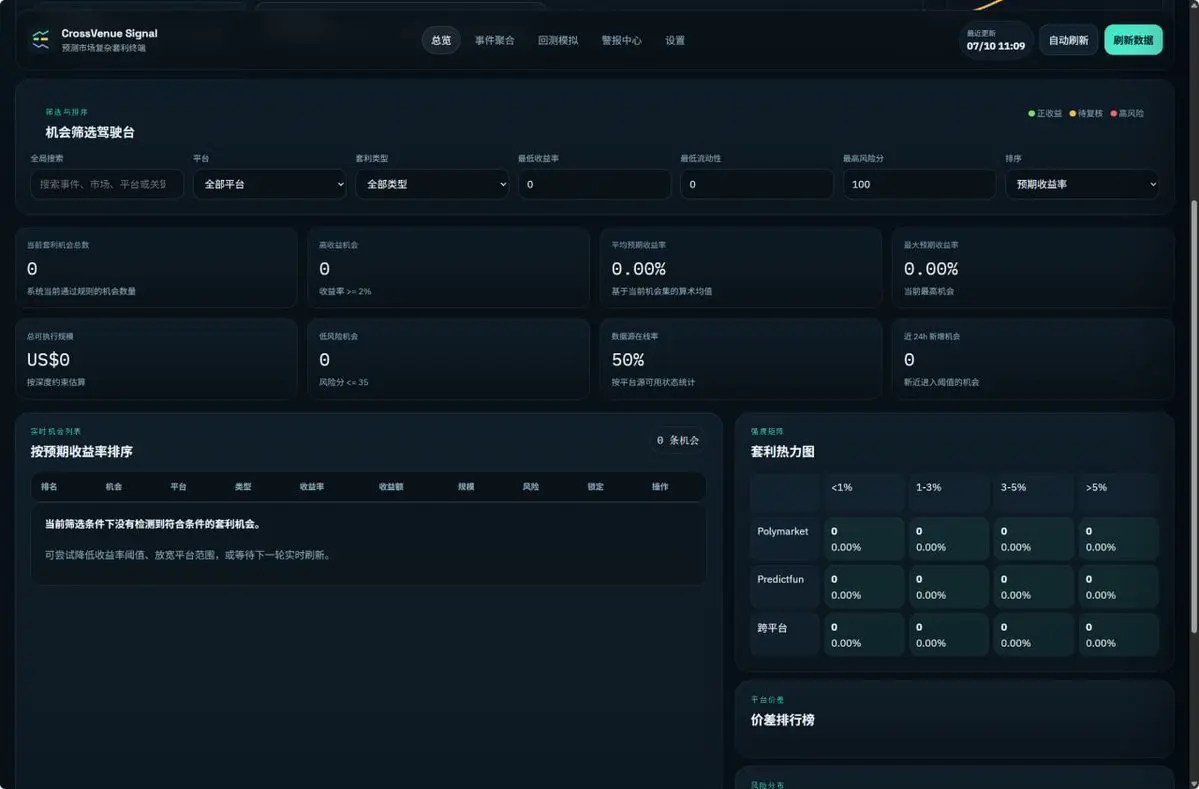
Task: Open the 排序 dropdown showing 预期收益率
Action: click(1082, 184)
